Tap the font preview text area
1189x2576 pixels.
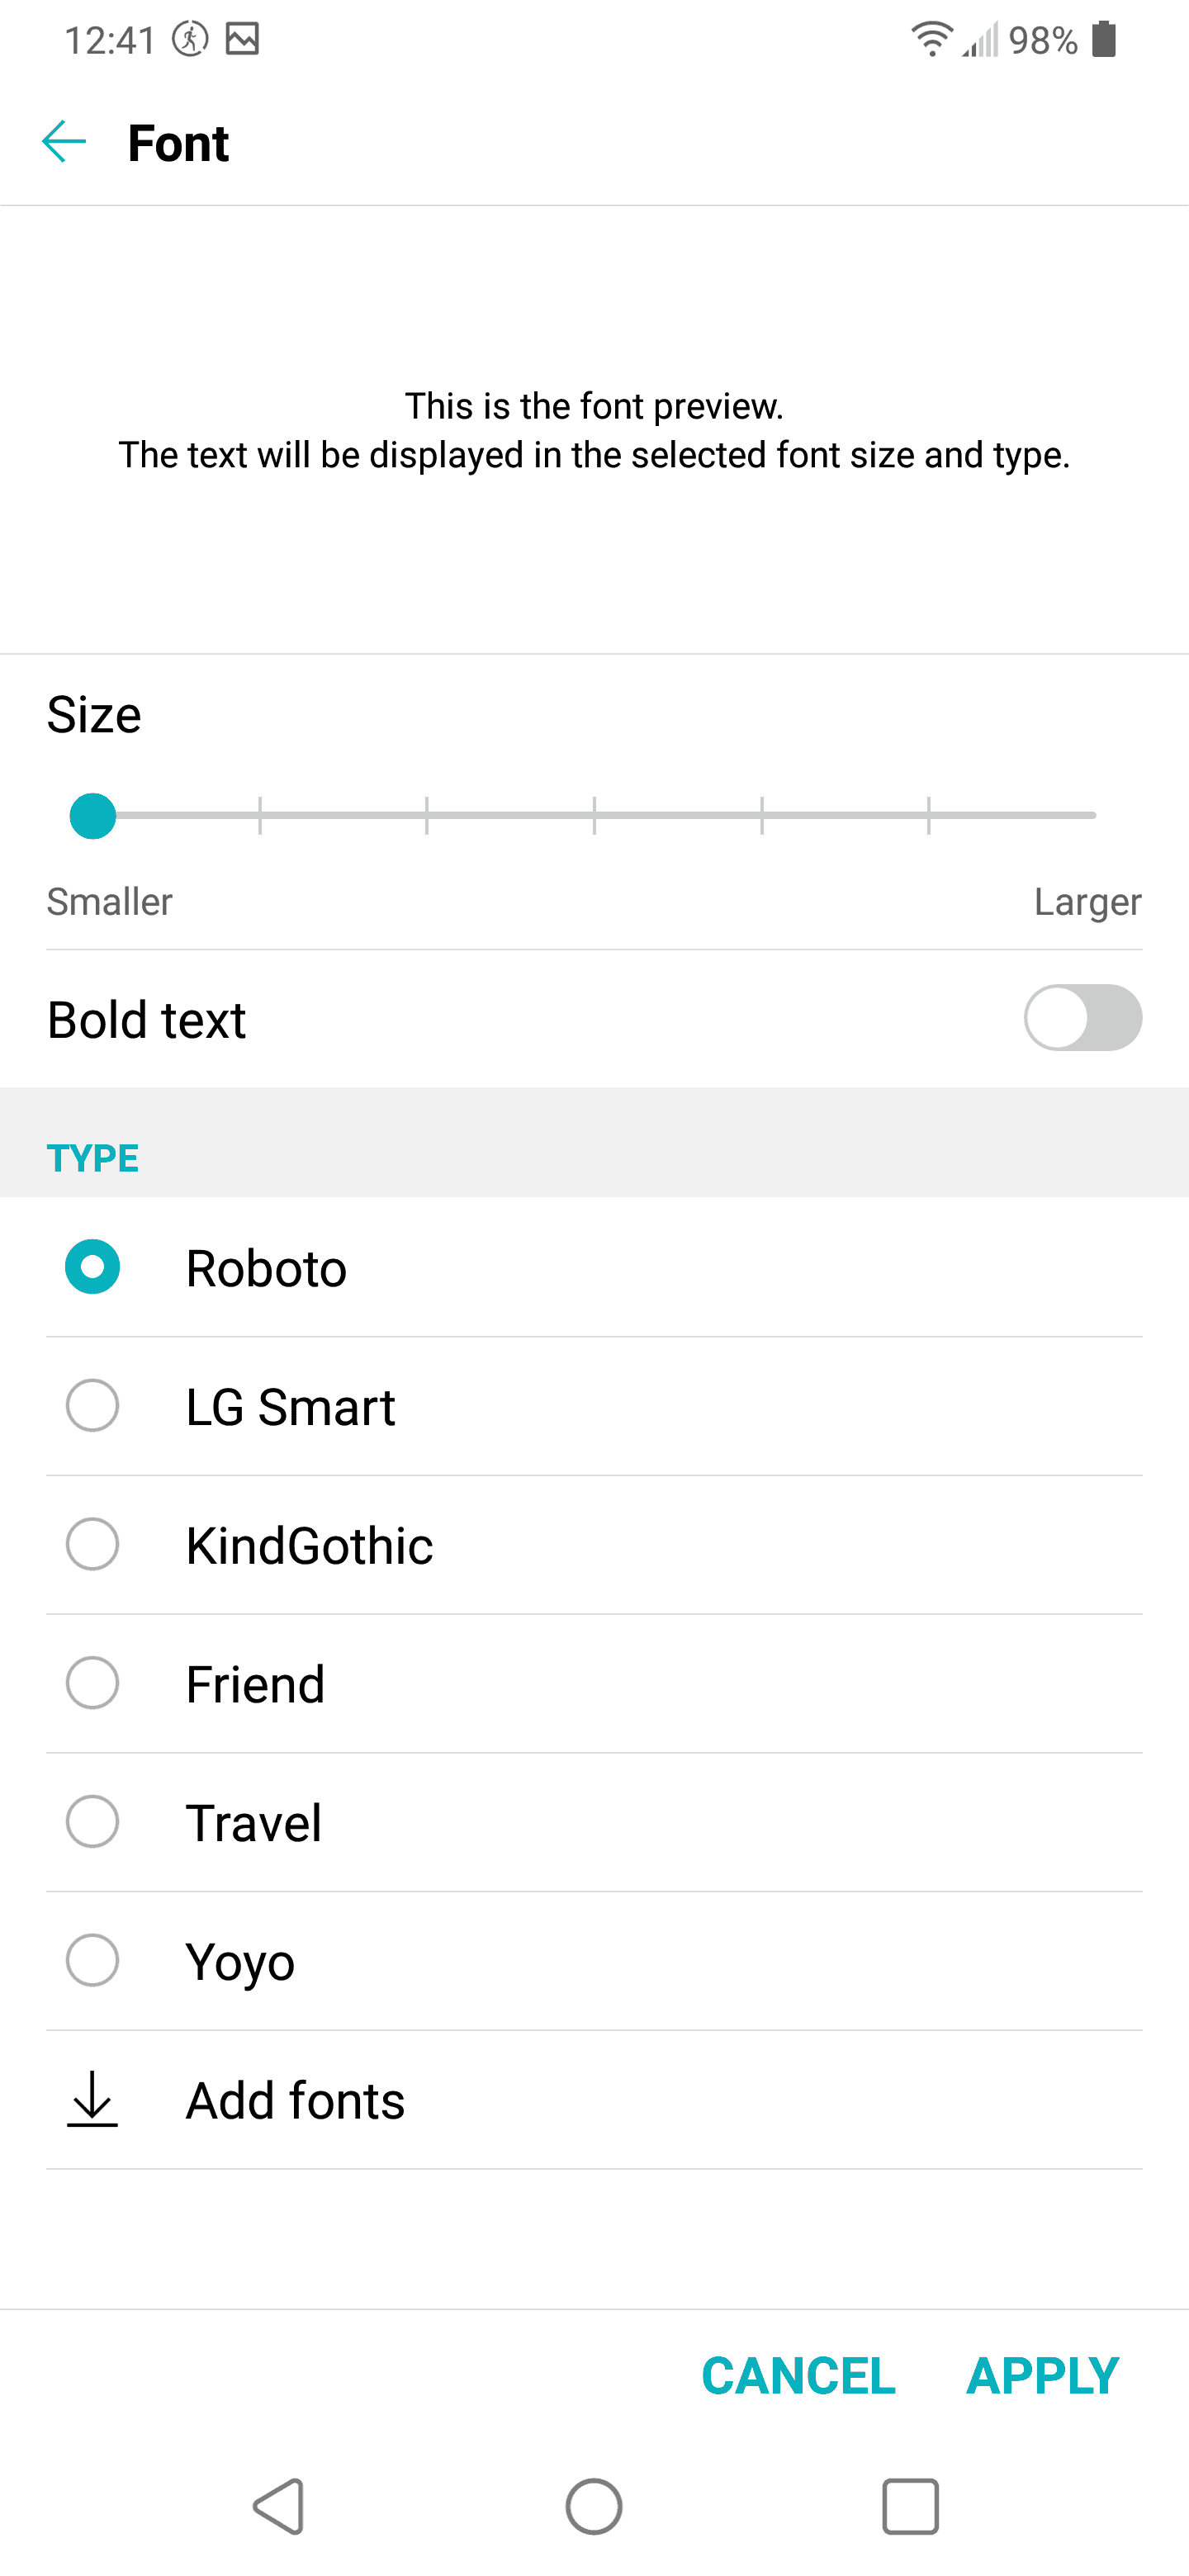tap(594, 431)
